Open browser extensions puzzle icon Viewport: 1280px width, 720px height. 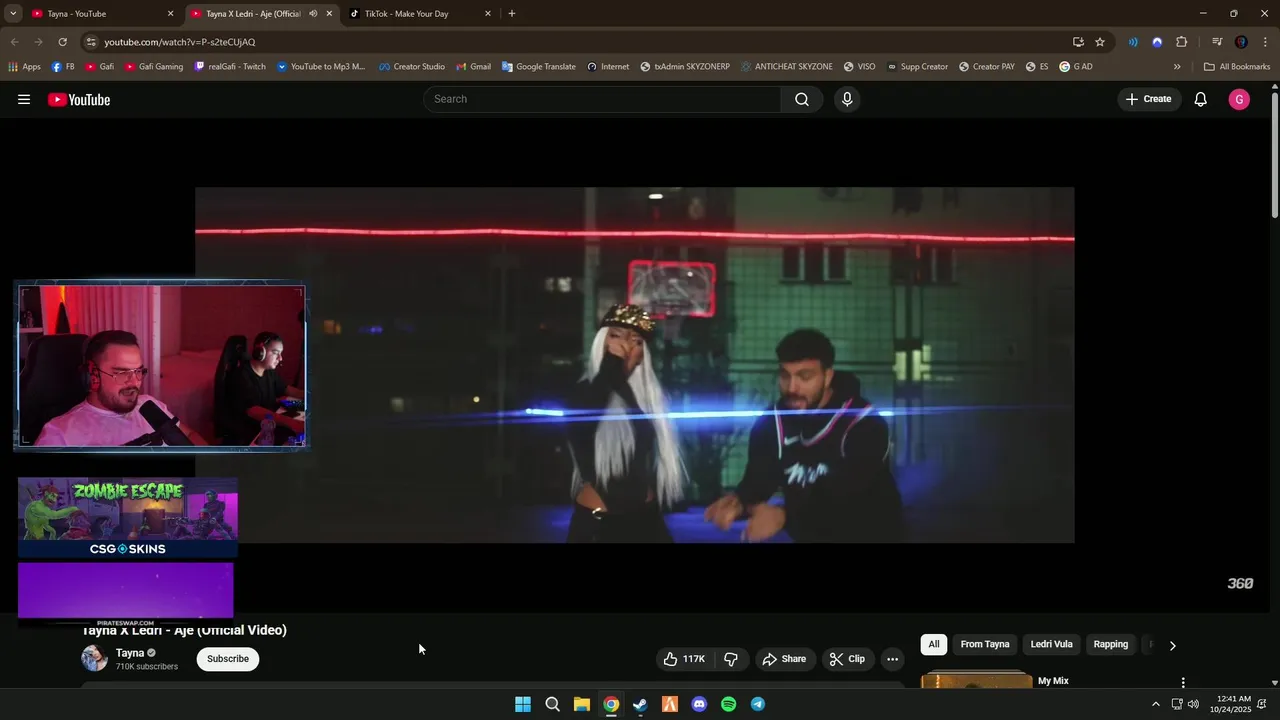point(1181,42)
